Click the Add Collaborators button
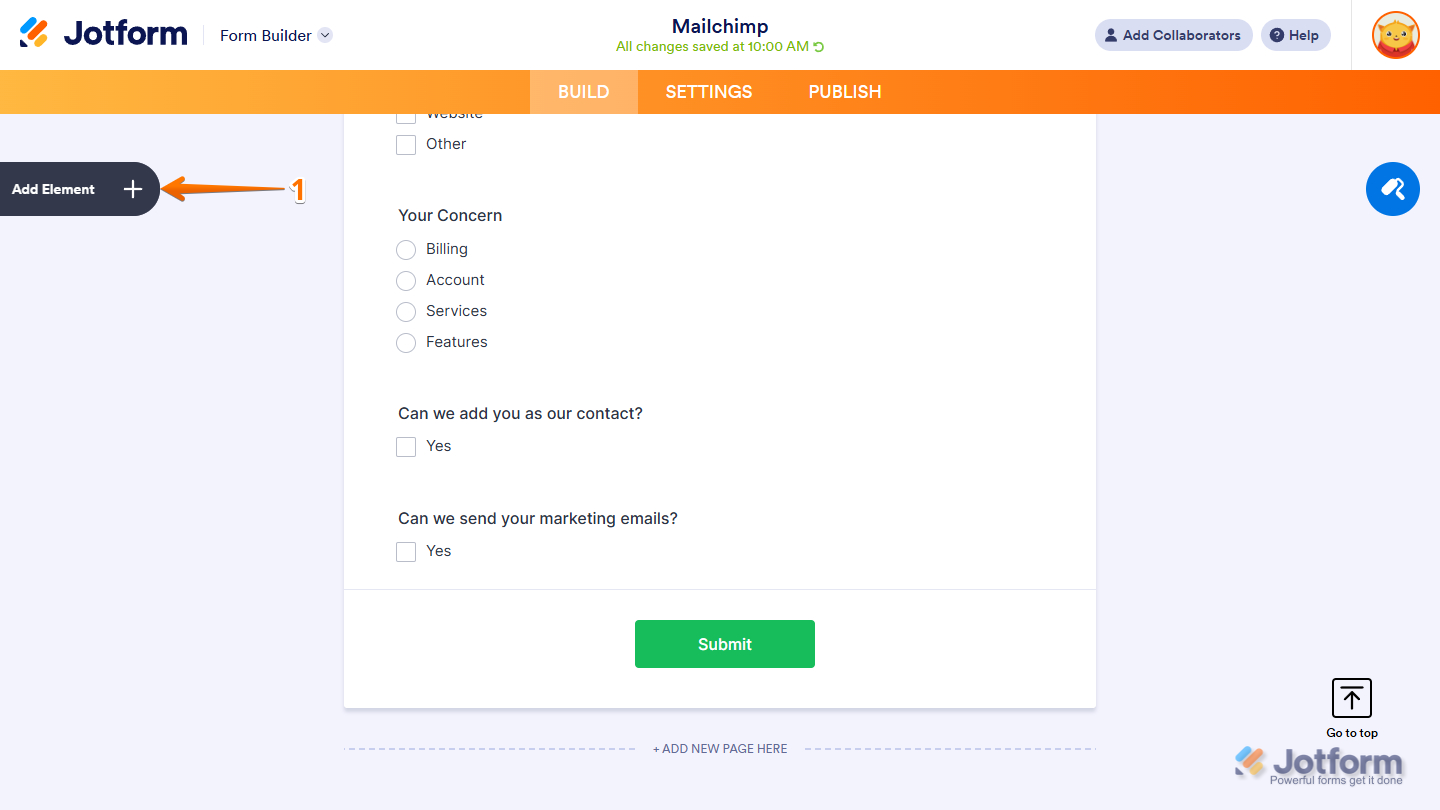Screen dimensions: 1440x810 point(1172,35)
